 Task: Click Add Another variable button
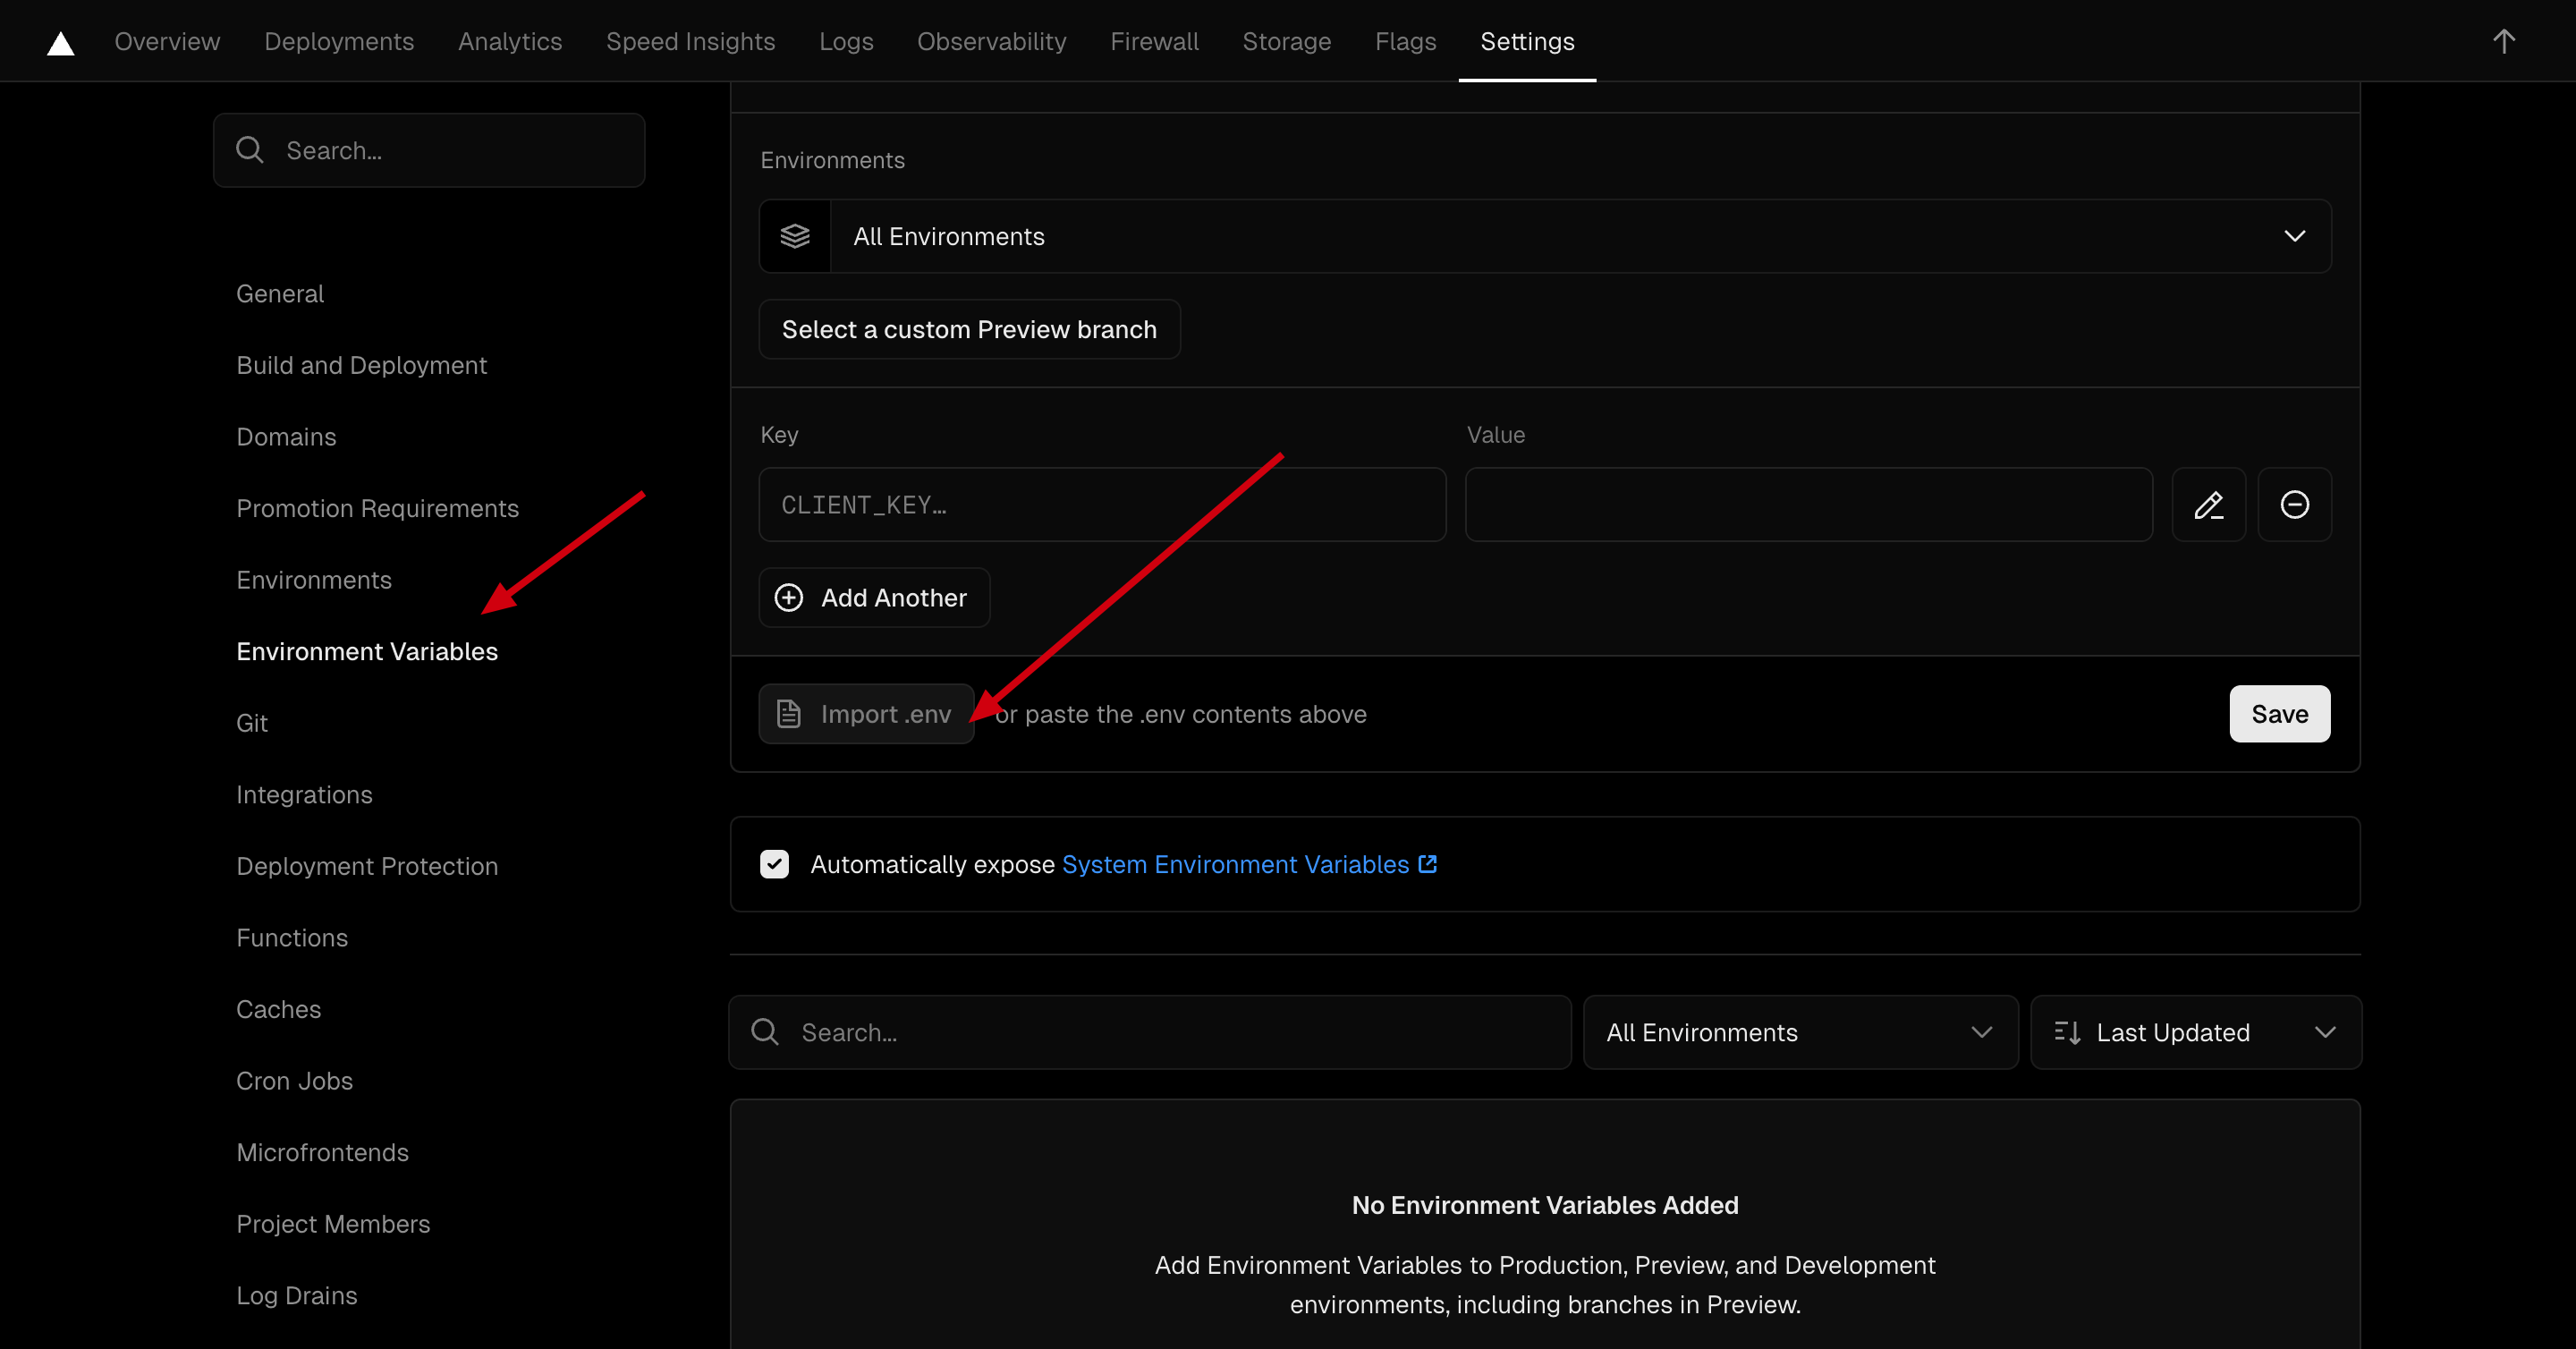[x=874, y=598]
